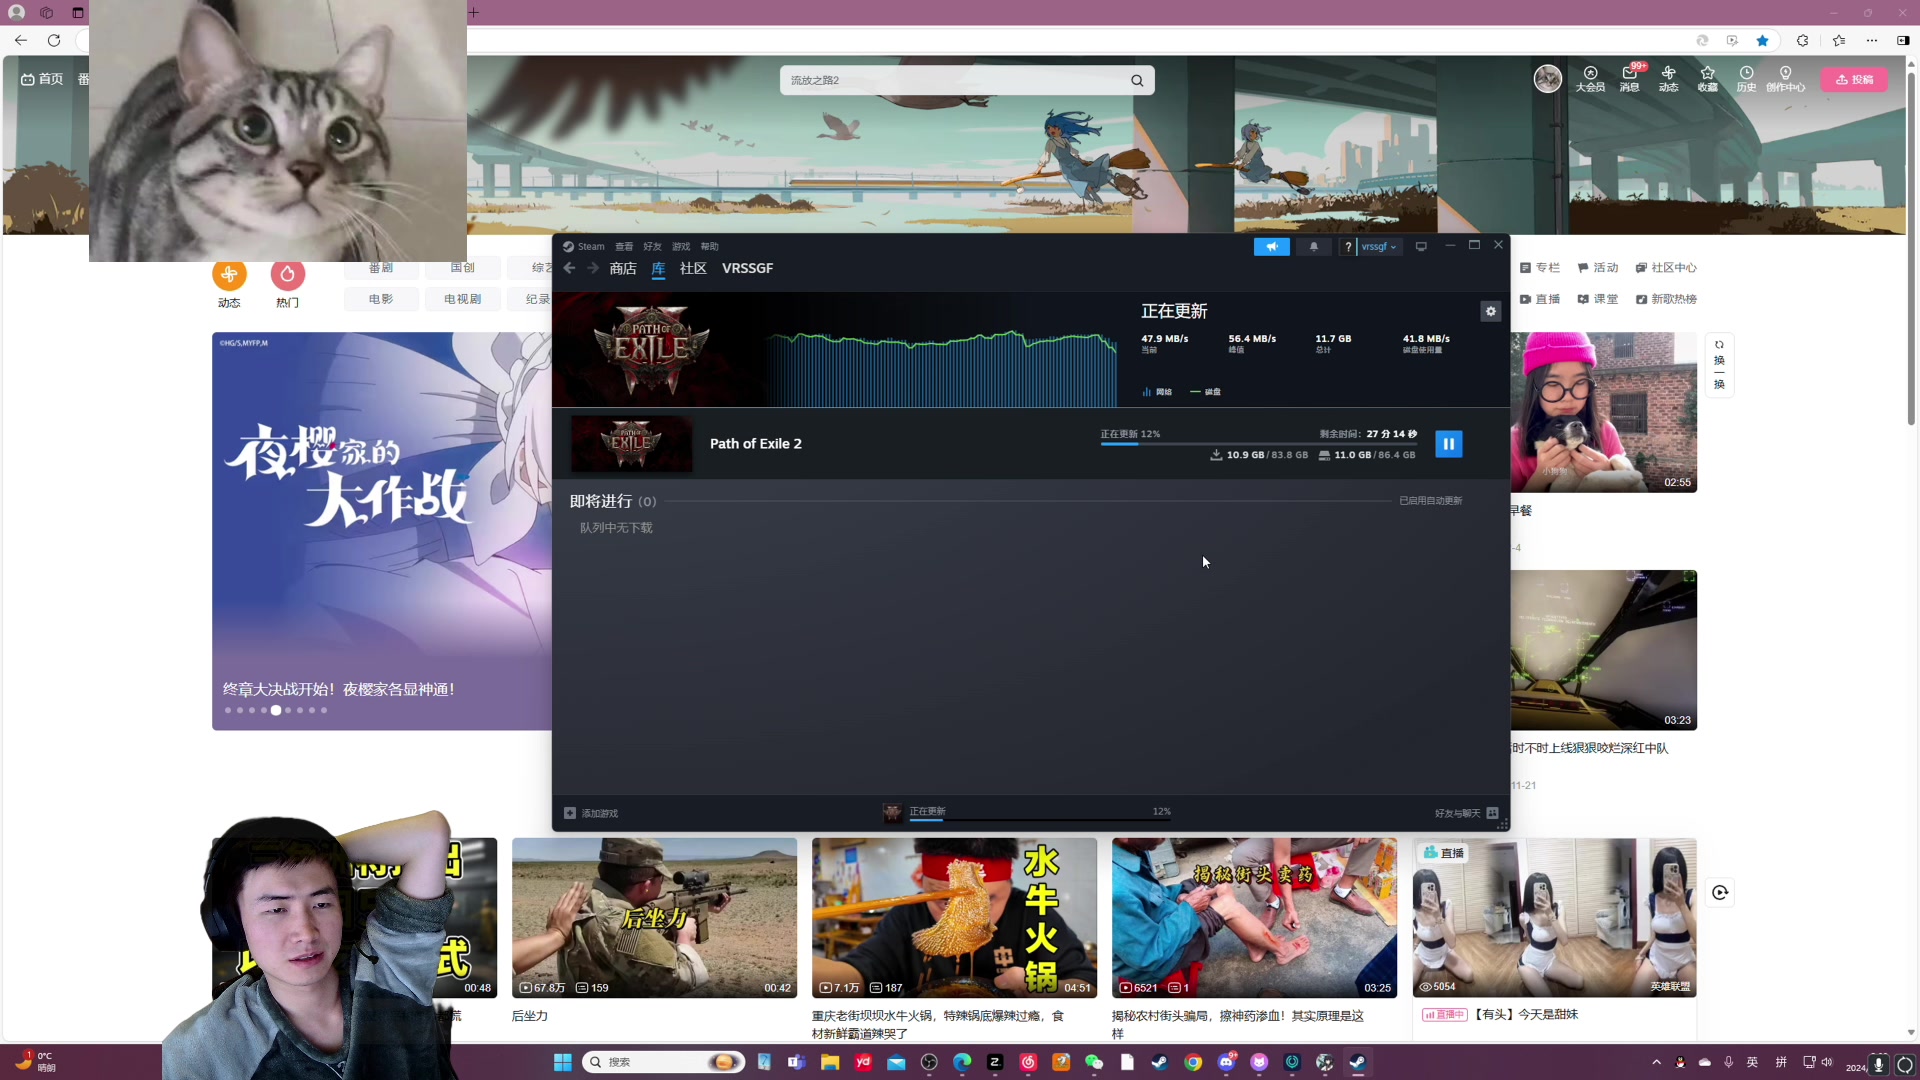The height and width of the screenshot is (1080, 1920).
Task: Open 社区中心 link on Bilibili
Action: [1666, 268]
